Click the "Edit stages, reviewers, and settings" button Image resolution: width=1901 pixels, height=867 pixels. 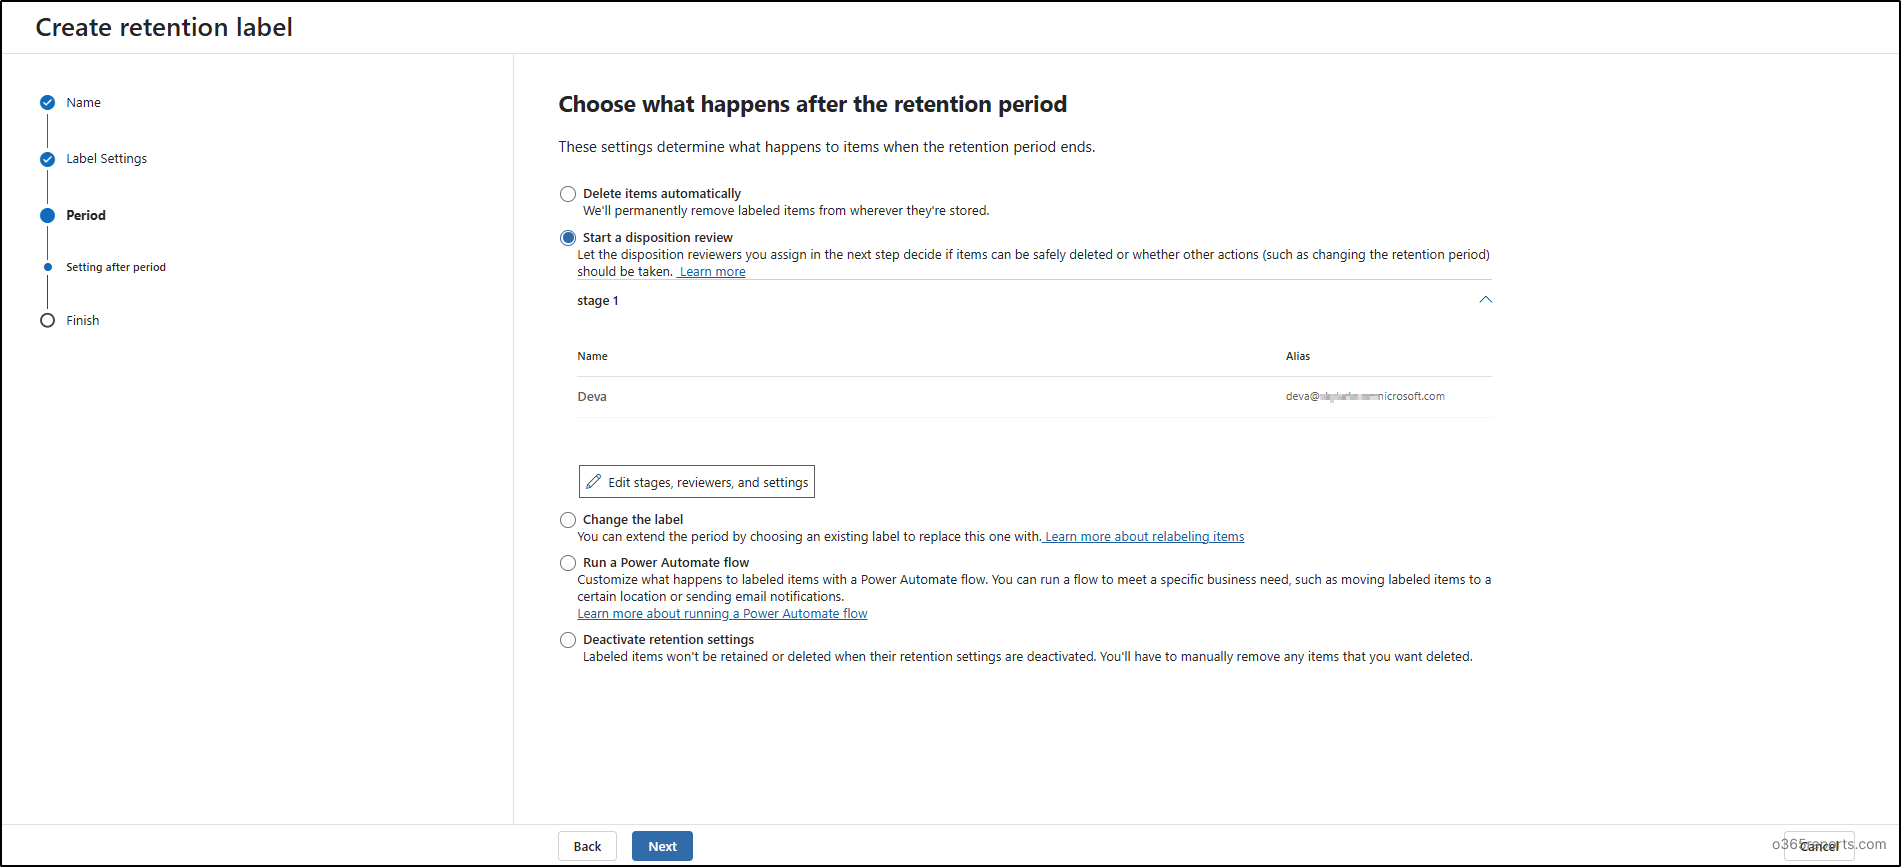click(x=696, y=481)
